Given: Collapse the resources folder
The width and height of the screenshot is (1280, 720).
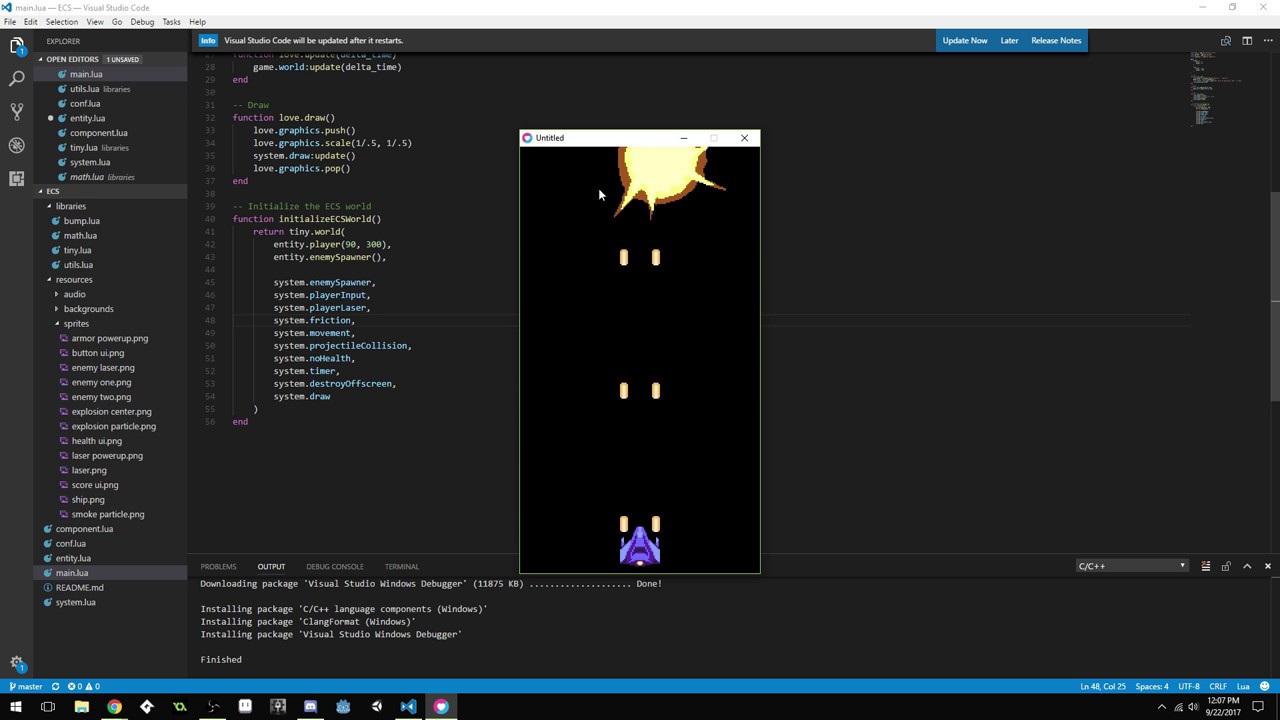Looking at the screenshot, I should 110,280.
